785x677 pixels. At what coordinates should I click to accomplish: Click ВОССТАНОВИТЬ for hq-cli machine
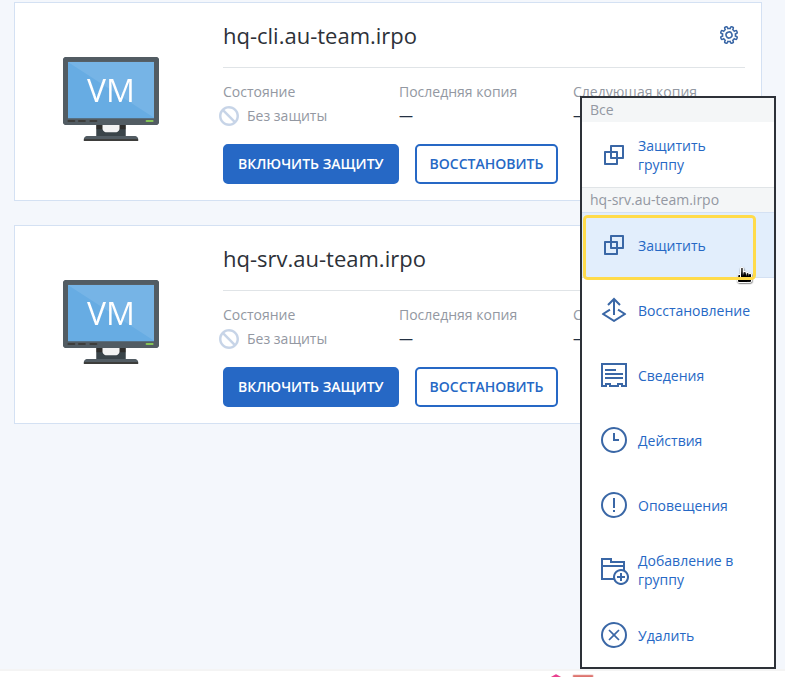486,164
